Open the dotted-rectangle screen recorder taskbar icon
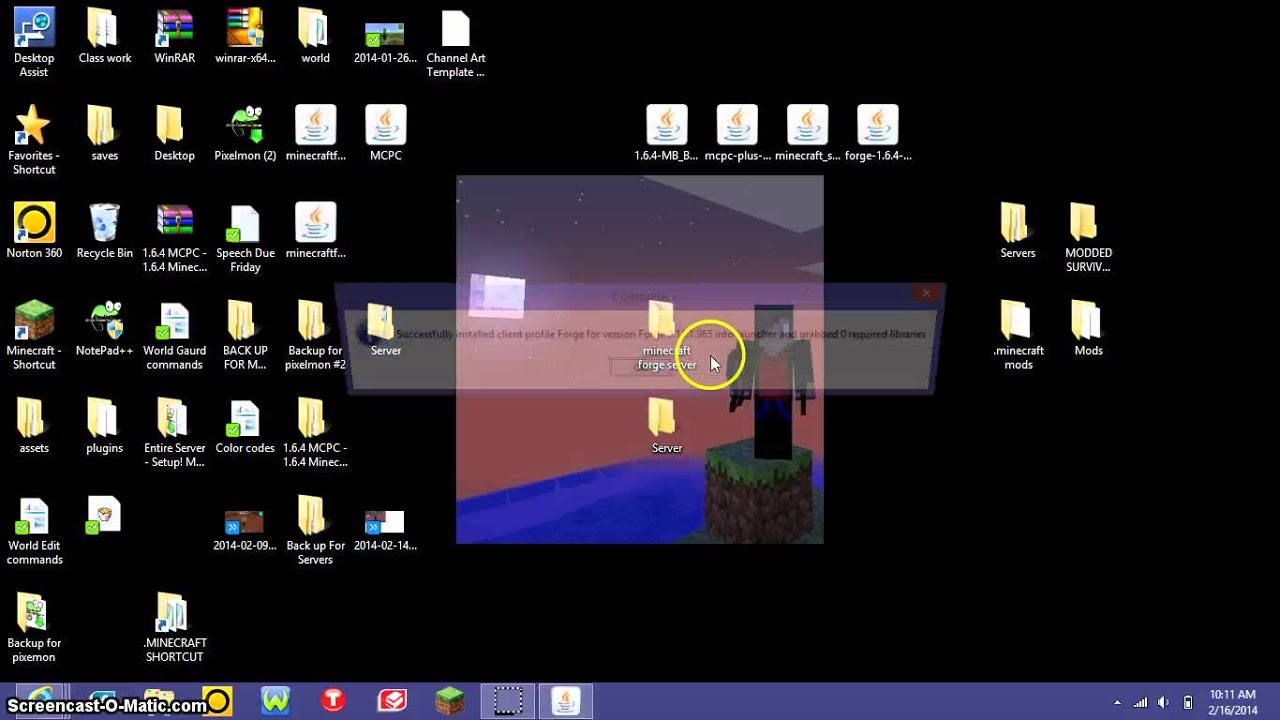1280x720 pixels. [507, 701]
